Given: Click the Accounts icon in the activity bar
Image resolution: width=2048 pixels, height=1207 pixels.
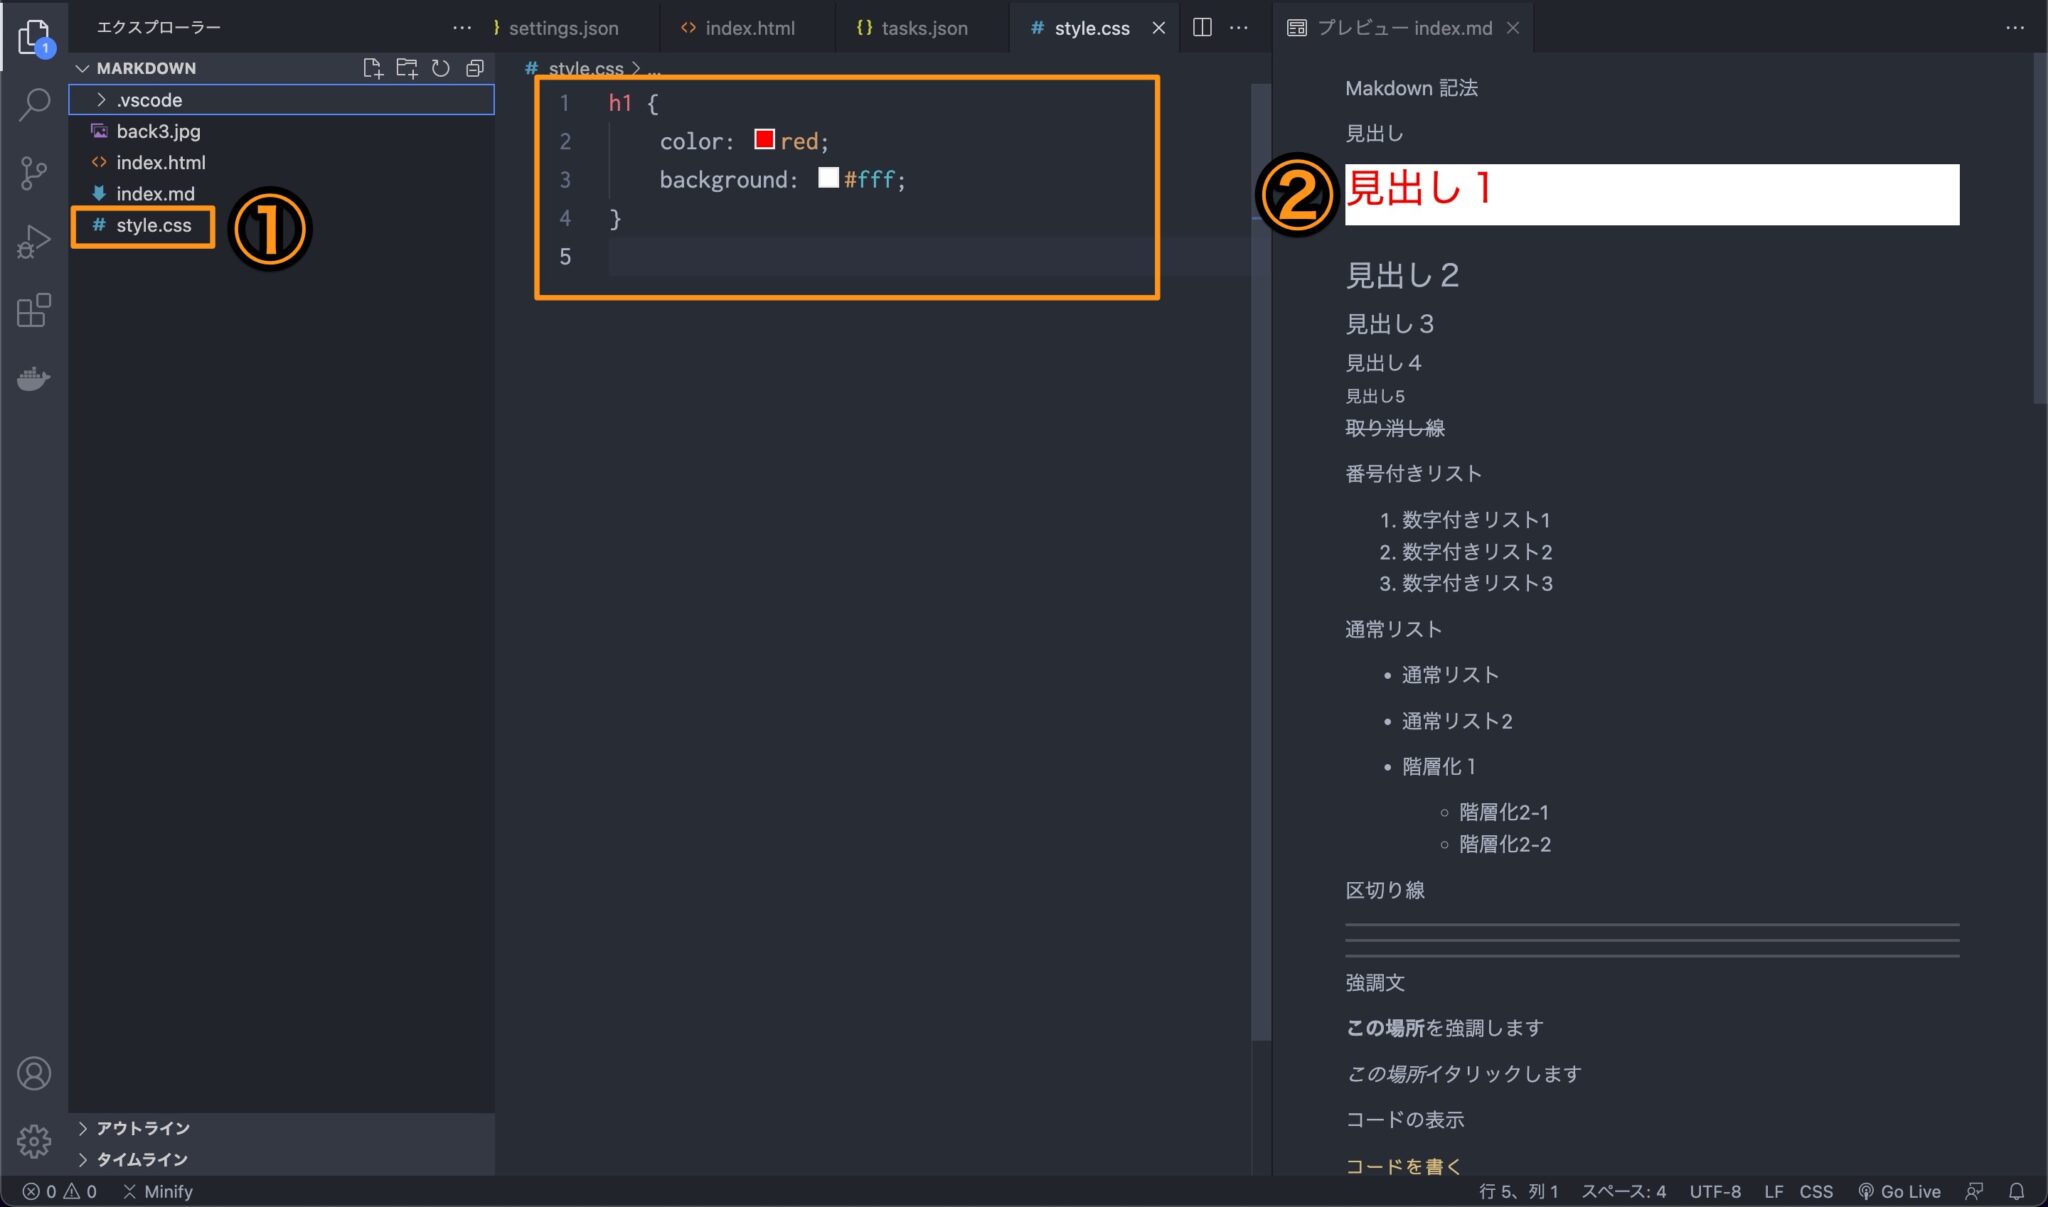Looking at the screenshot, I should tap(34, 1072).
